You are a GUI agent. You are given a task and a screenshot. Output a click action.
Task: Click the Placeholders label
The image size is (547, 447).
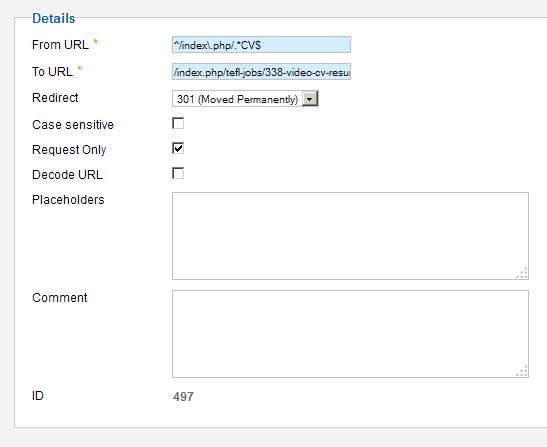tap(68, 200)
